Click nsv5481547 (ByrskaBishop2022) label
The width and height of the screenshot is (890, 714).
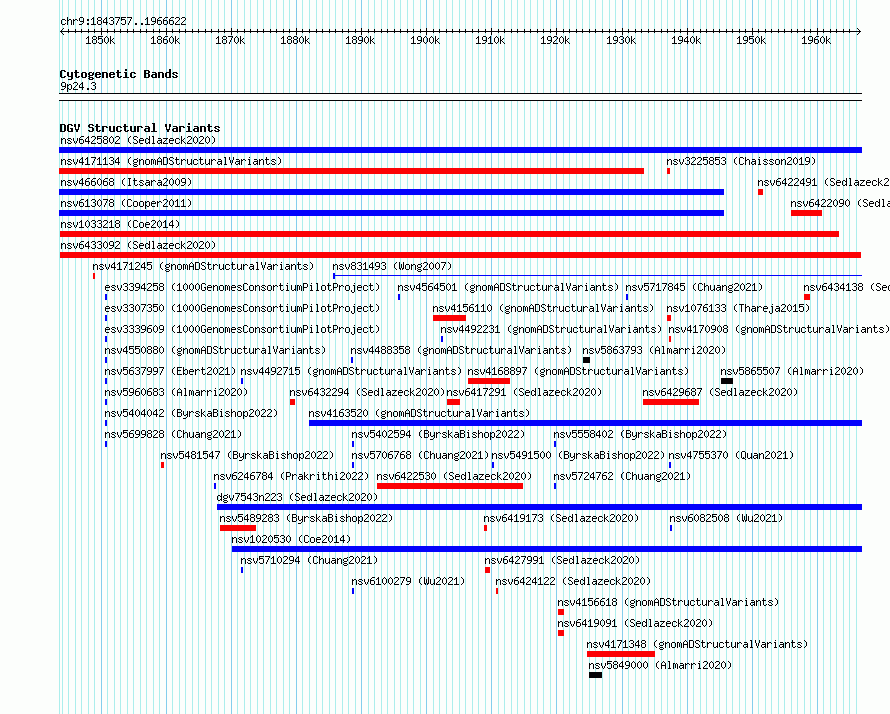pyautogui.click(x=247, y=455)
